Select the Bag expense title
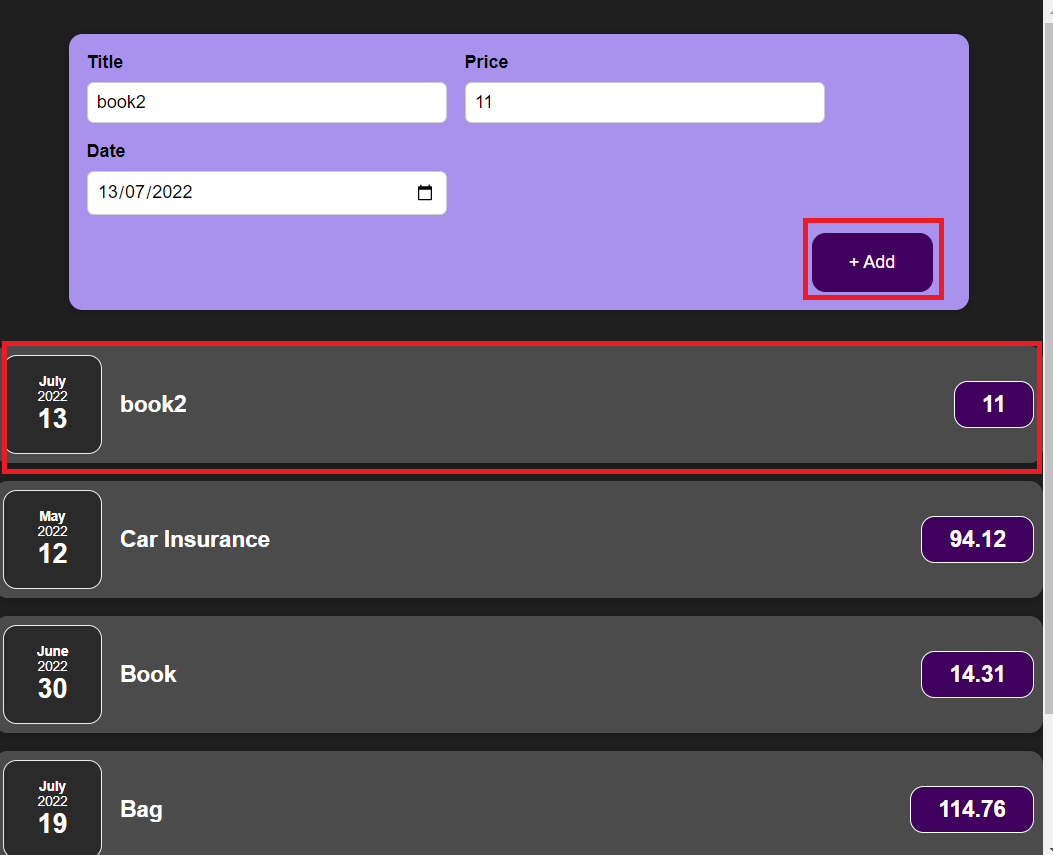1053x855 pixels. 141,809
